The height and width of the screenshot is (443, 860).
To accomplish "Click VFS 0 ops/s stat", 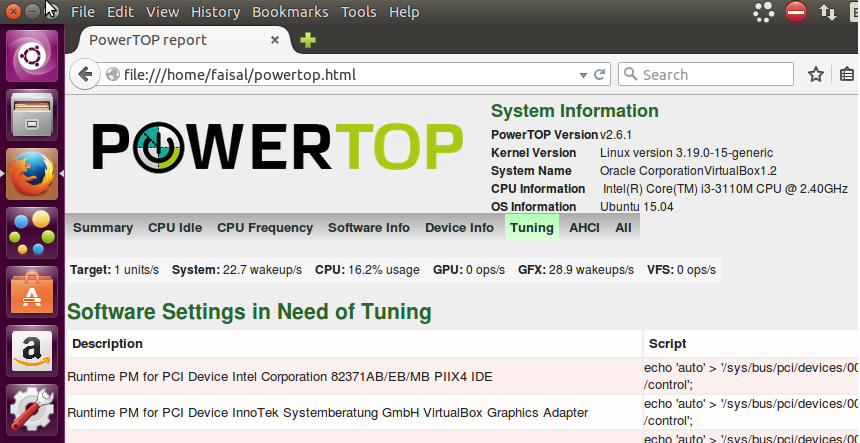I will click(682, 270).
